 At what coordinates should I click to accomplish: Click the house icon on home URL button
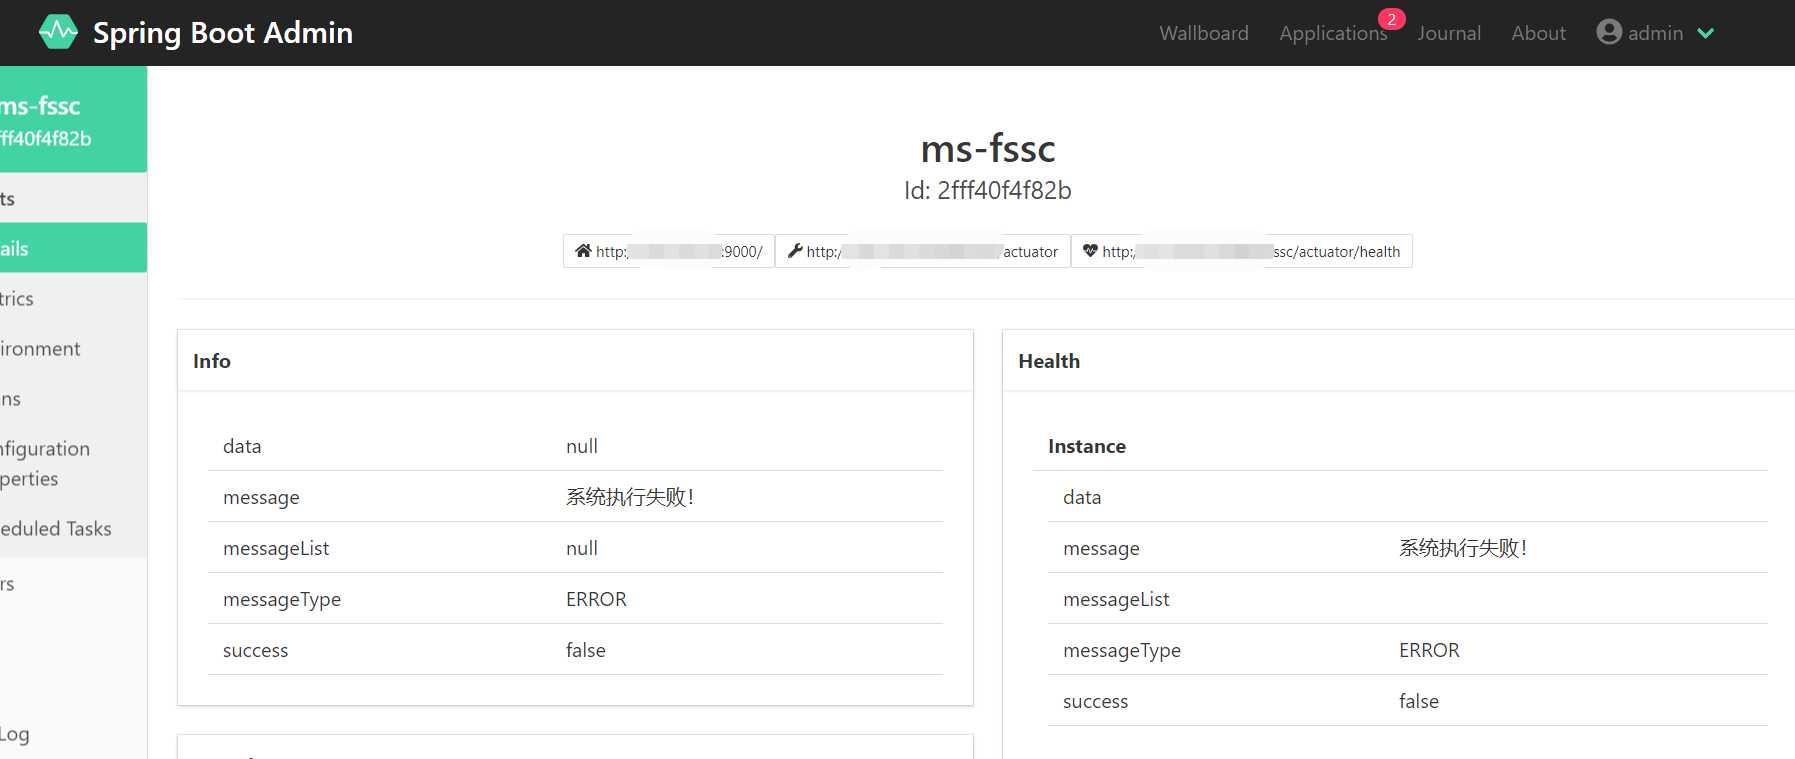[583, 251]
